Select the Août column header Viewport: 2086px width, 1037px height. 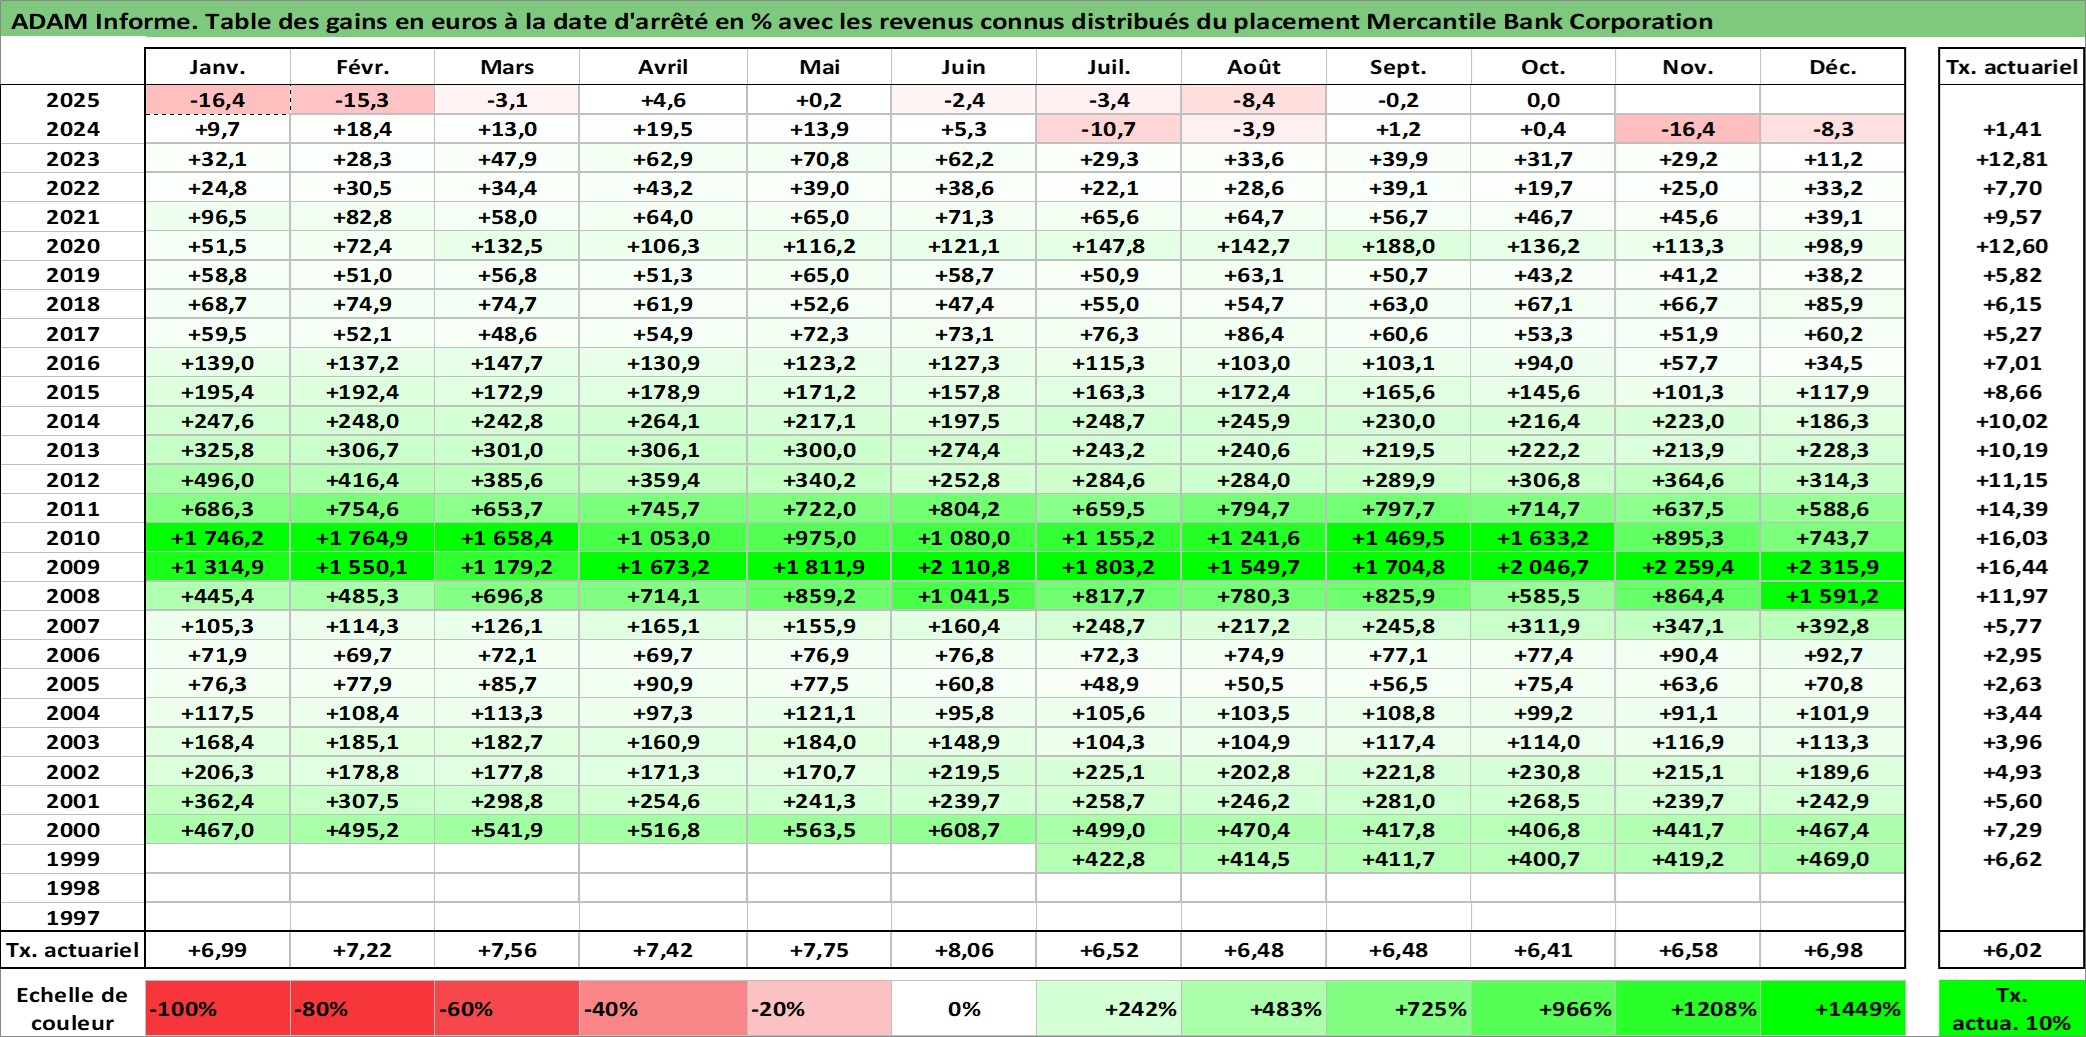click(1254, 67)
